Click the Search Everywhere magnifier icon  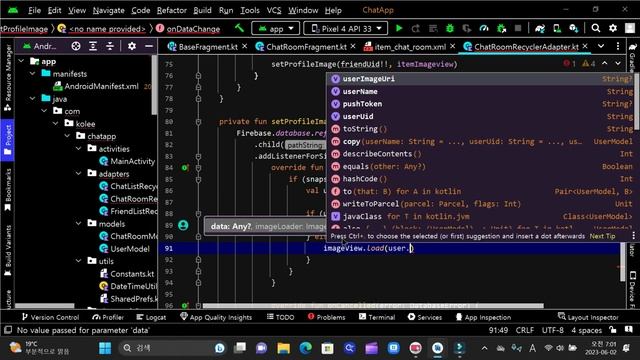pos(596,28)
